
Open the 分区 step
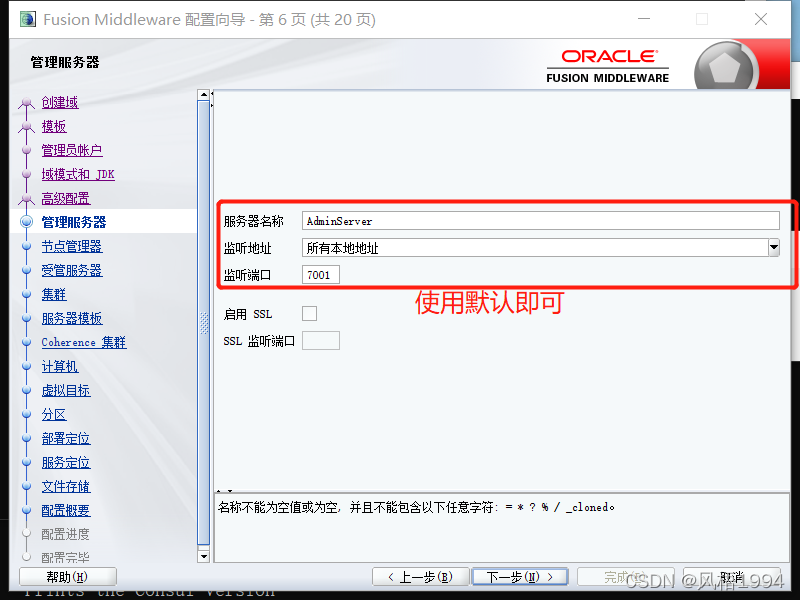[x=54, y=414]
